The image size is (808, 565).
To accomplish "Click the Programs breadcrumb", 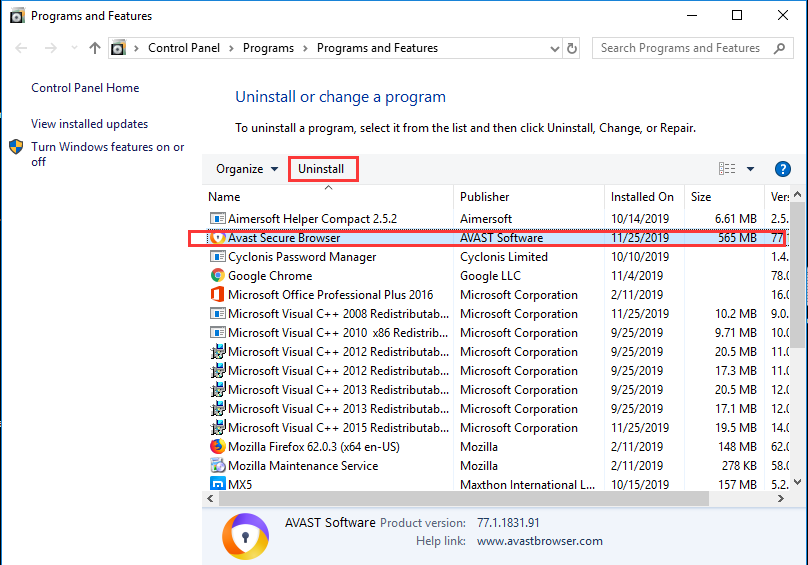I will 268,48.
